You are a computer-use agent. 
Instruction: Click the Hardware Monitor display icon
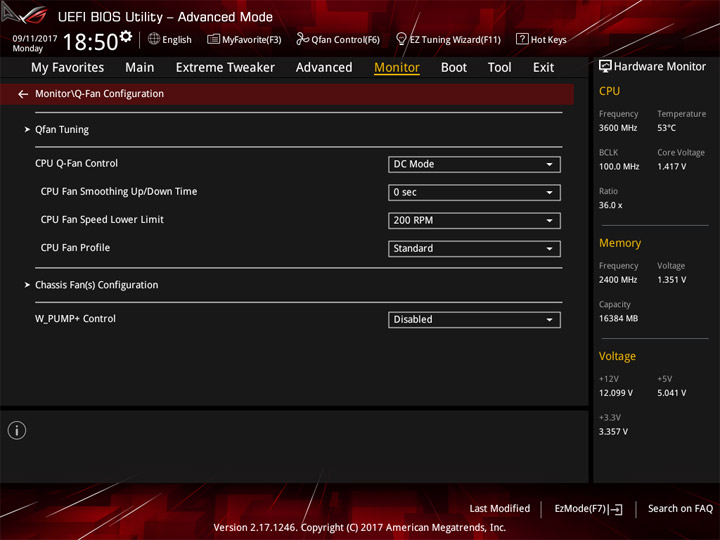click(x=605, y=67)
